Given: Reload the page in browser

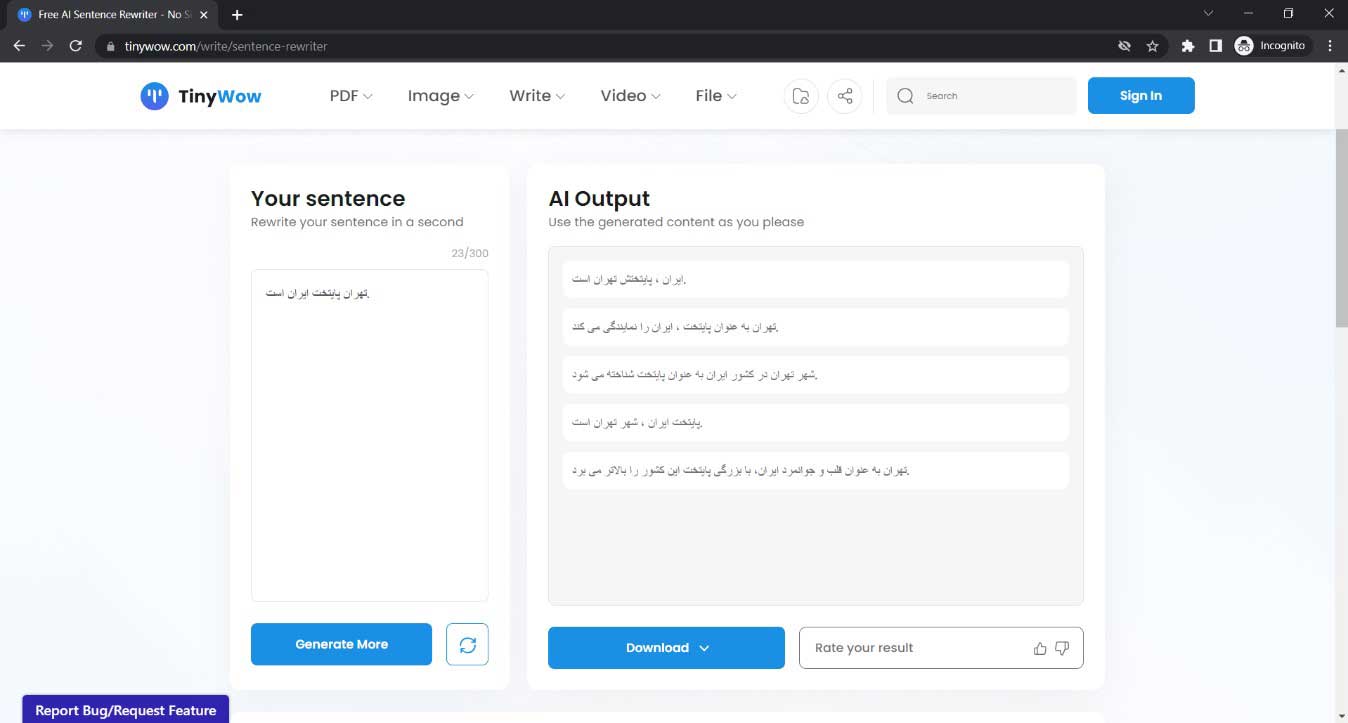Looking at the screenshot, I should [x=75, y=46].
